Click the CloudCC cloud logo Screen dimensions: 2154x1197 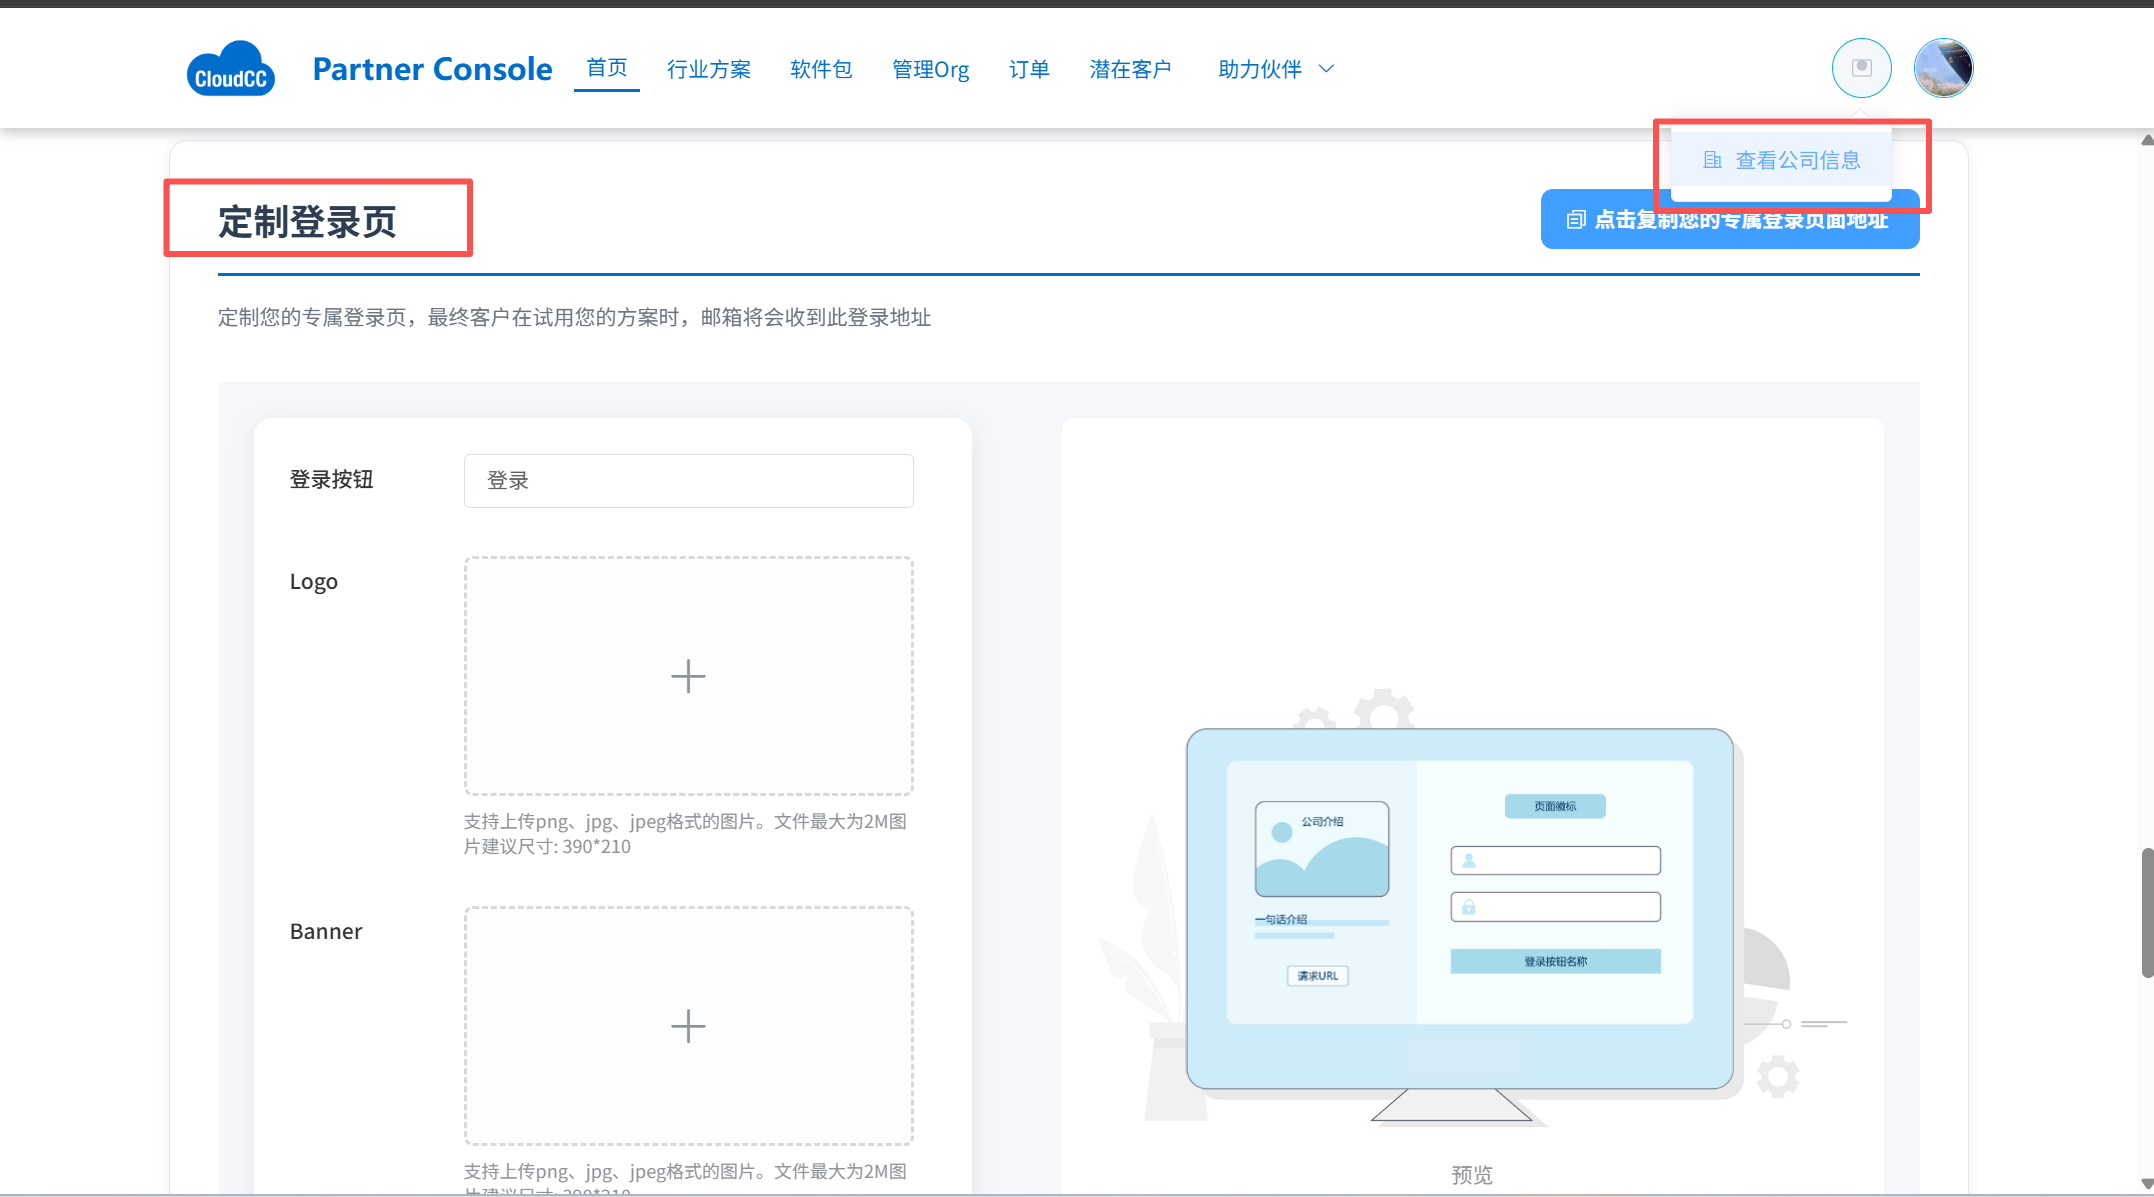[x=230, y=69]
